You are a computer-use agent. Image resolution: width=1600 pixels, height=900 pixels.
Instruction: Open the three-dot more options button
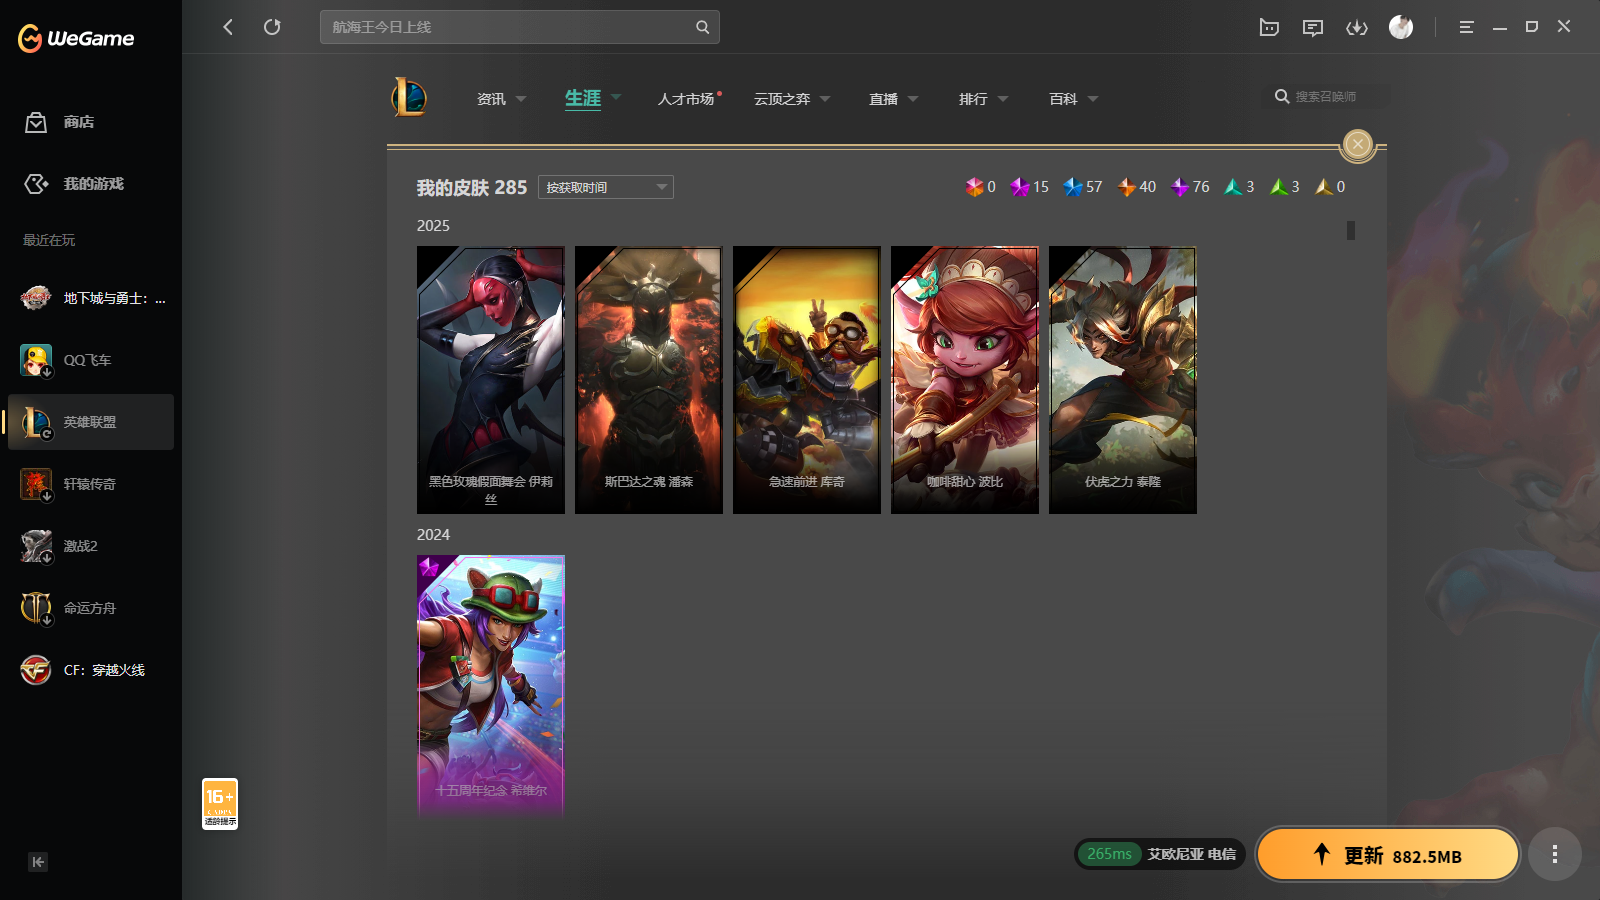point(1555,854)
